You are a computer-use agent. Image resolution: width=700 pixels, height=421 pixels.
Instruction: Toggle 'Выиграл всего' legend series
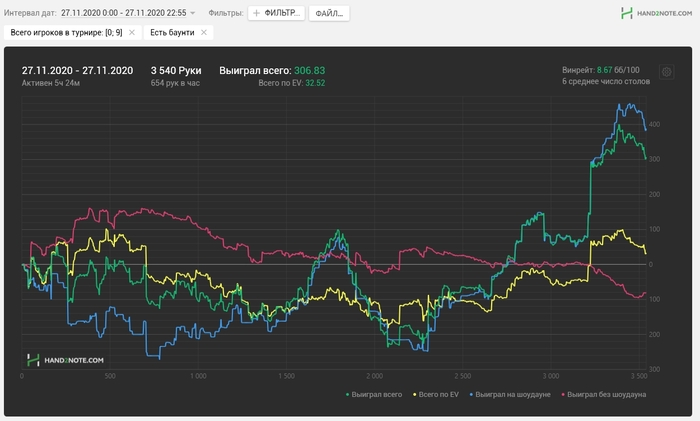coord(374,395)
